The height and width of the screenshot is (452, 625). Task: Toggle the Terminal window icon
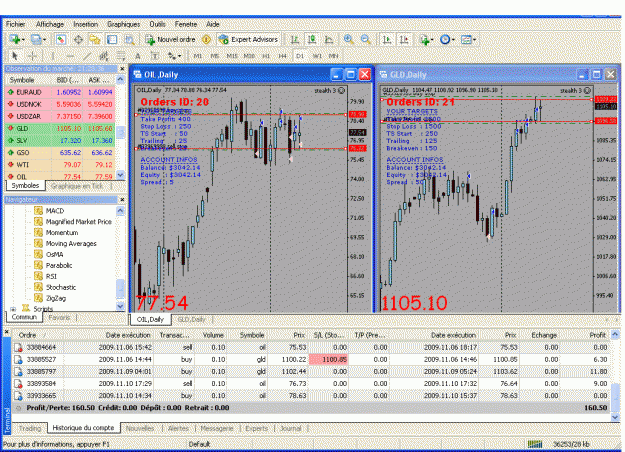(112, 39)
